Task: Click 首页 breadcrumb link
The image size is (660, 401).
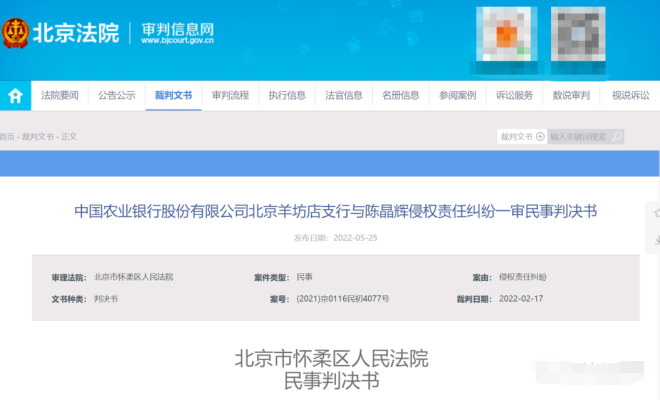Action: 7,137
